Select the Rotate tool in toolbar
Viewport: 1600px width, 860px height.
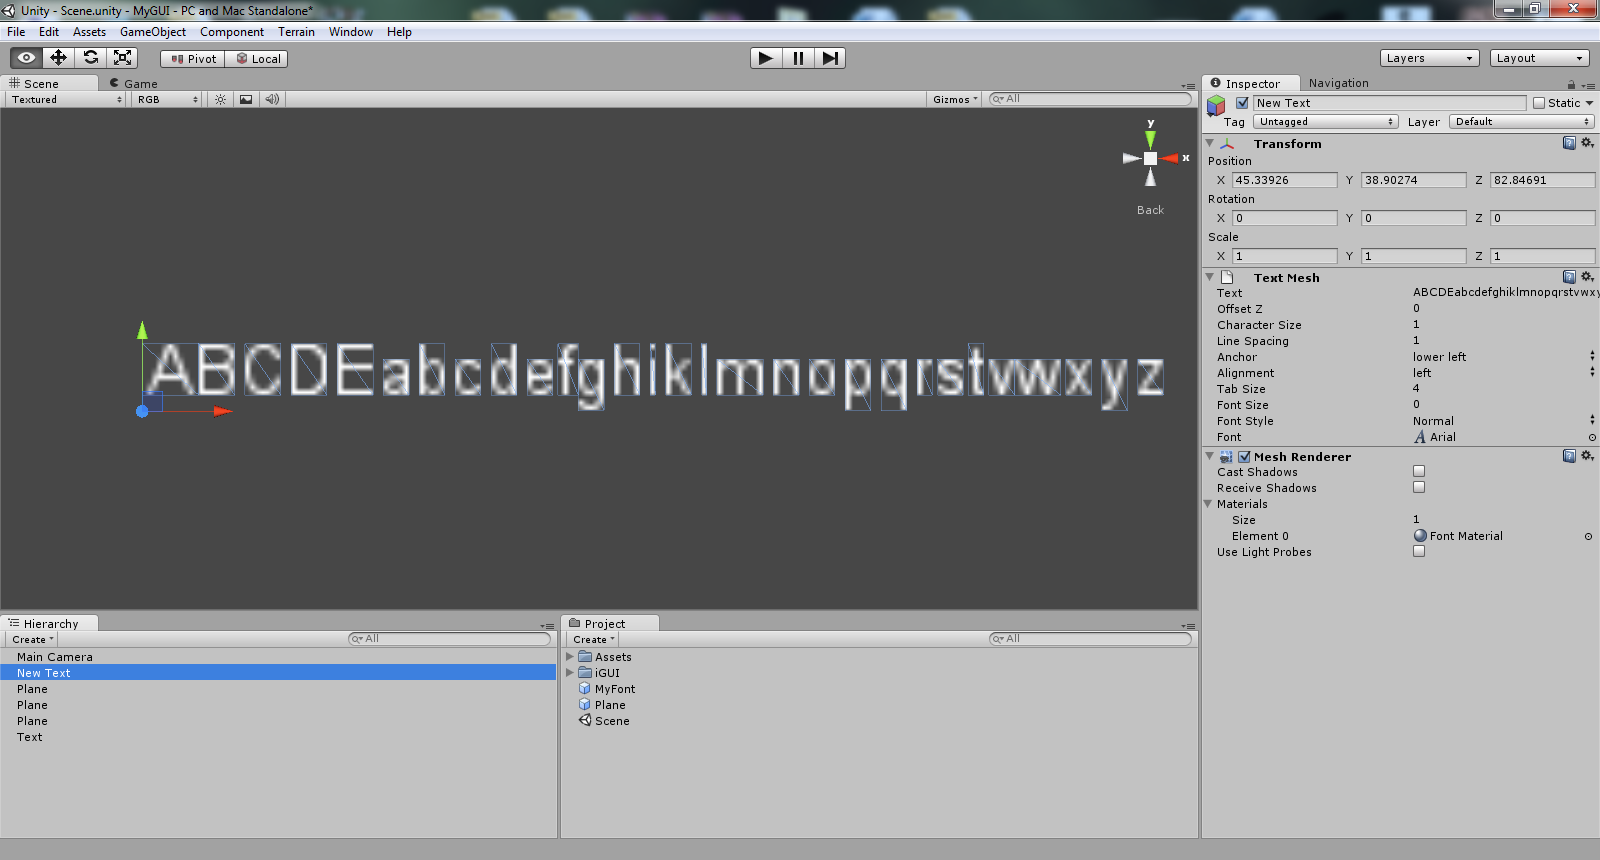[91, 58]
